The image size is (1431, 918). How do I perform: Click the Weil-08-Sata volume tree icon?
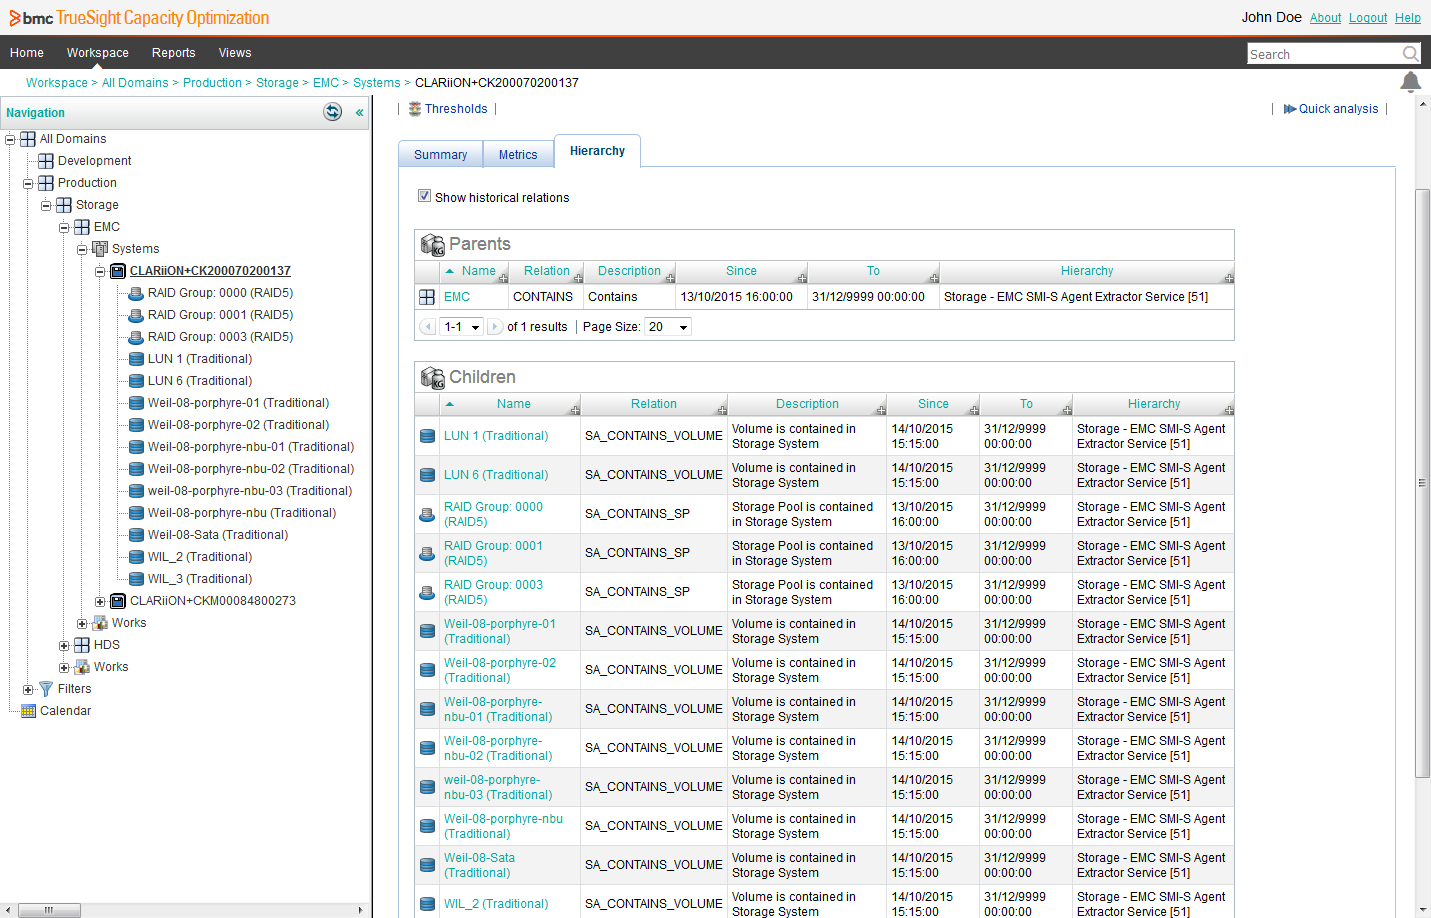click(136, 535)
